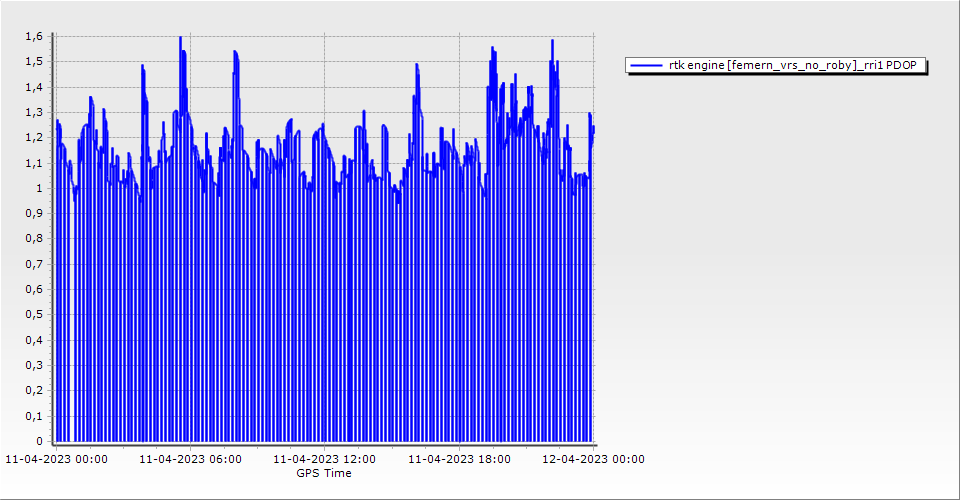Click the 11-04-2023 18:00 time label

tap(459, 460)
